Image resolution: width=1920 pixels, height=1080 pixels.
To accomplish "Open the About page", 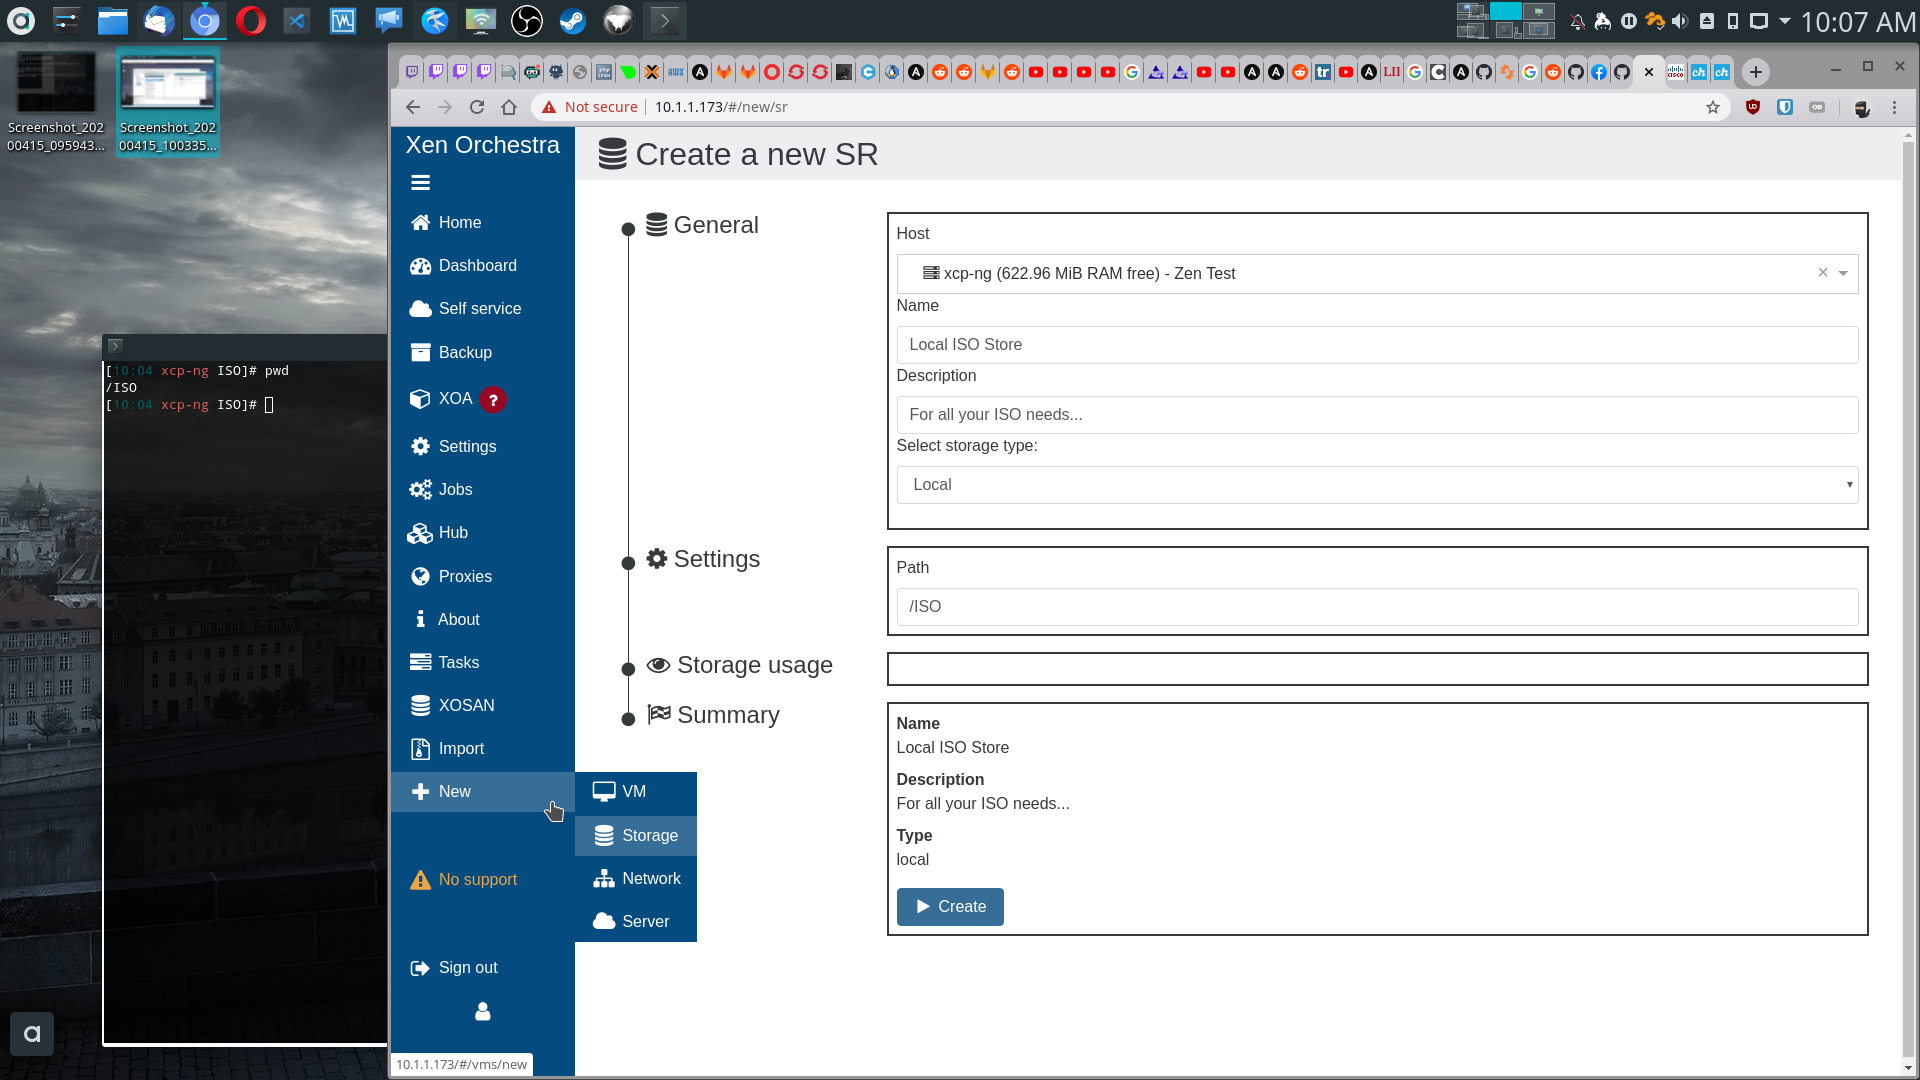I will [x=483, y=619].
